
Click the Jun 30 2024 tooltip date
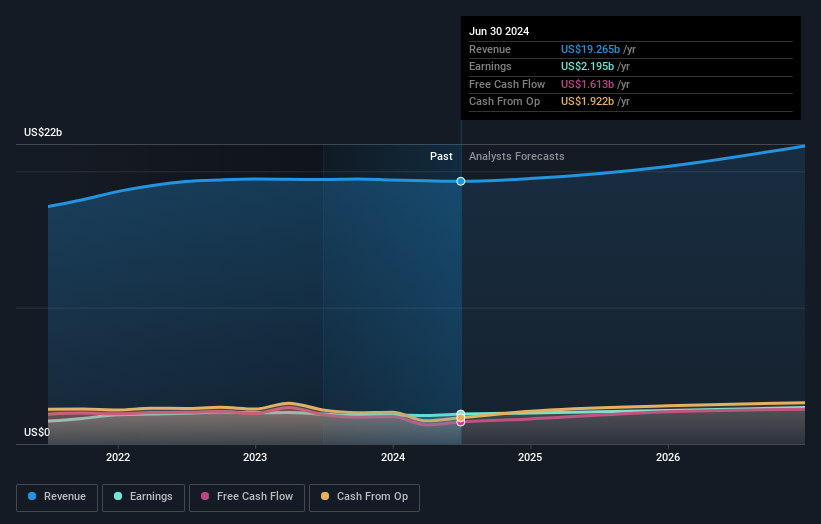499,31
